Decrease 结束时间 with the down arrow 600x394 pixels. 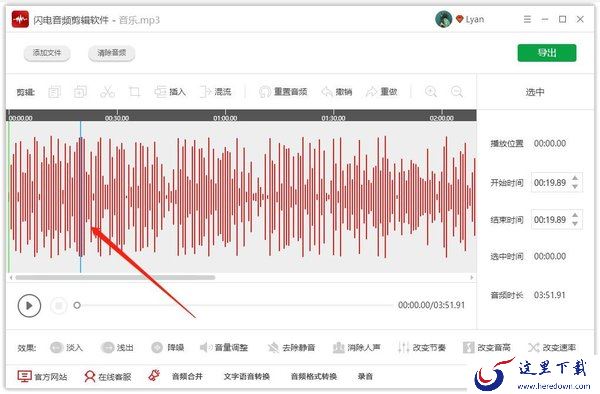pyautogui.click(x=575, y=224)
